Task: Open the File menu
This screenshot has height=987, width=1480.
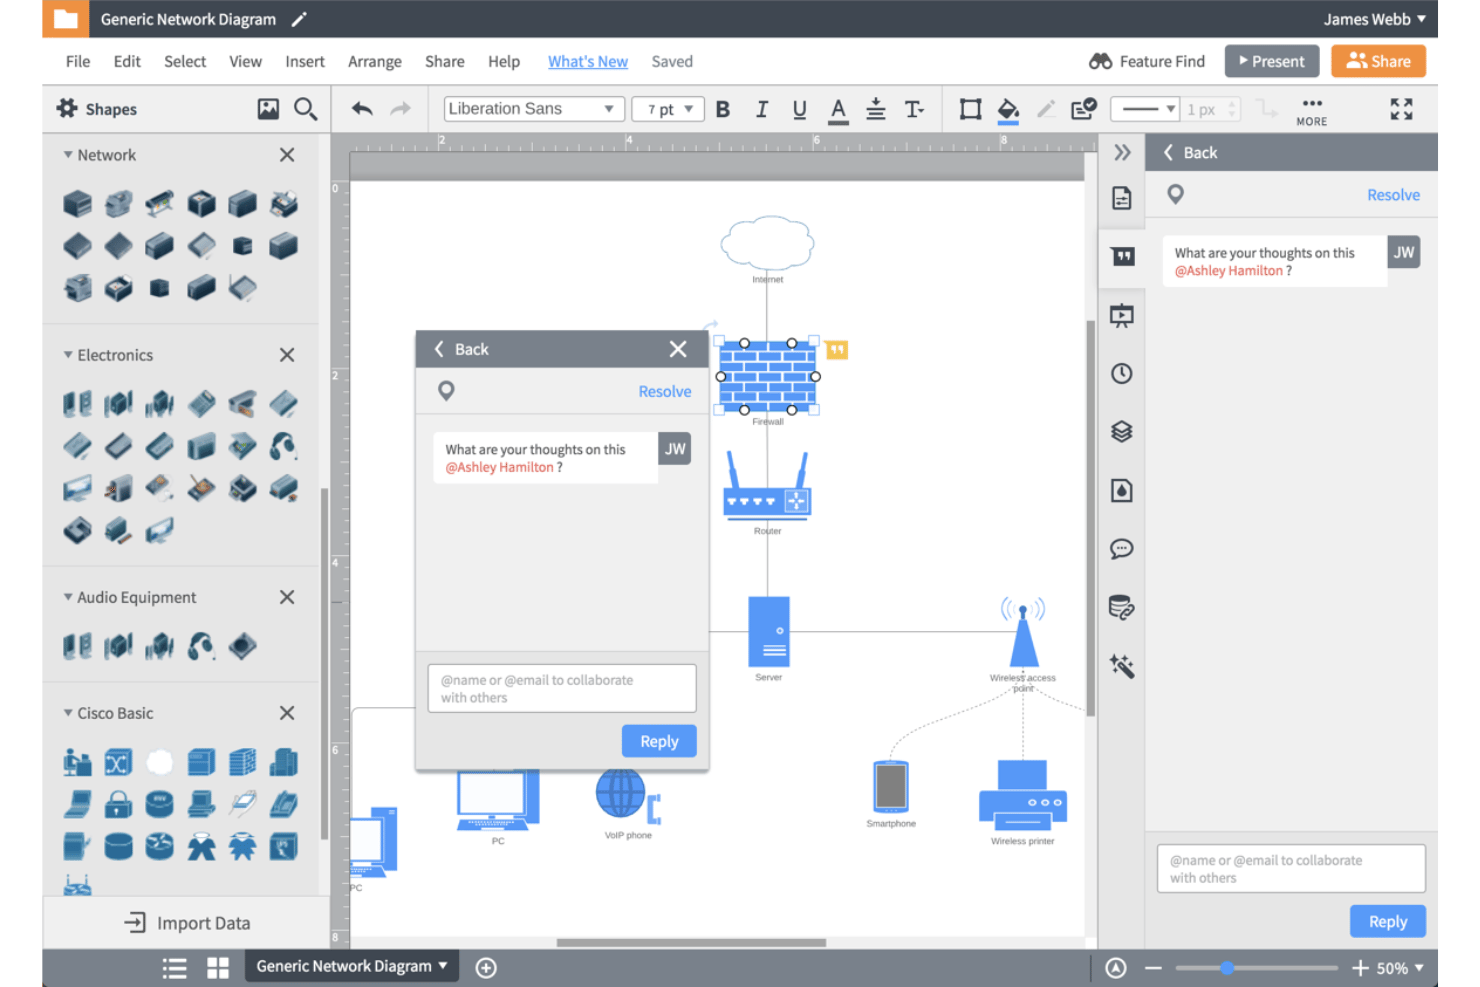Action: (x=78, y=61)
